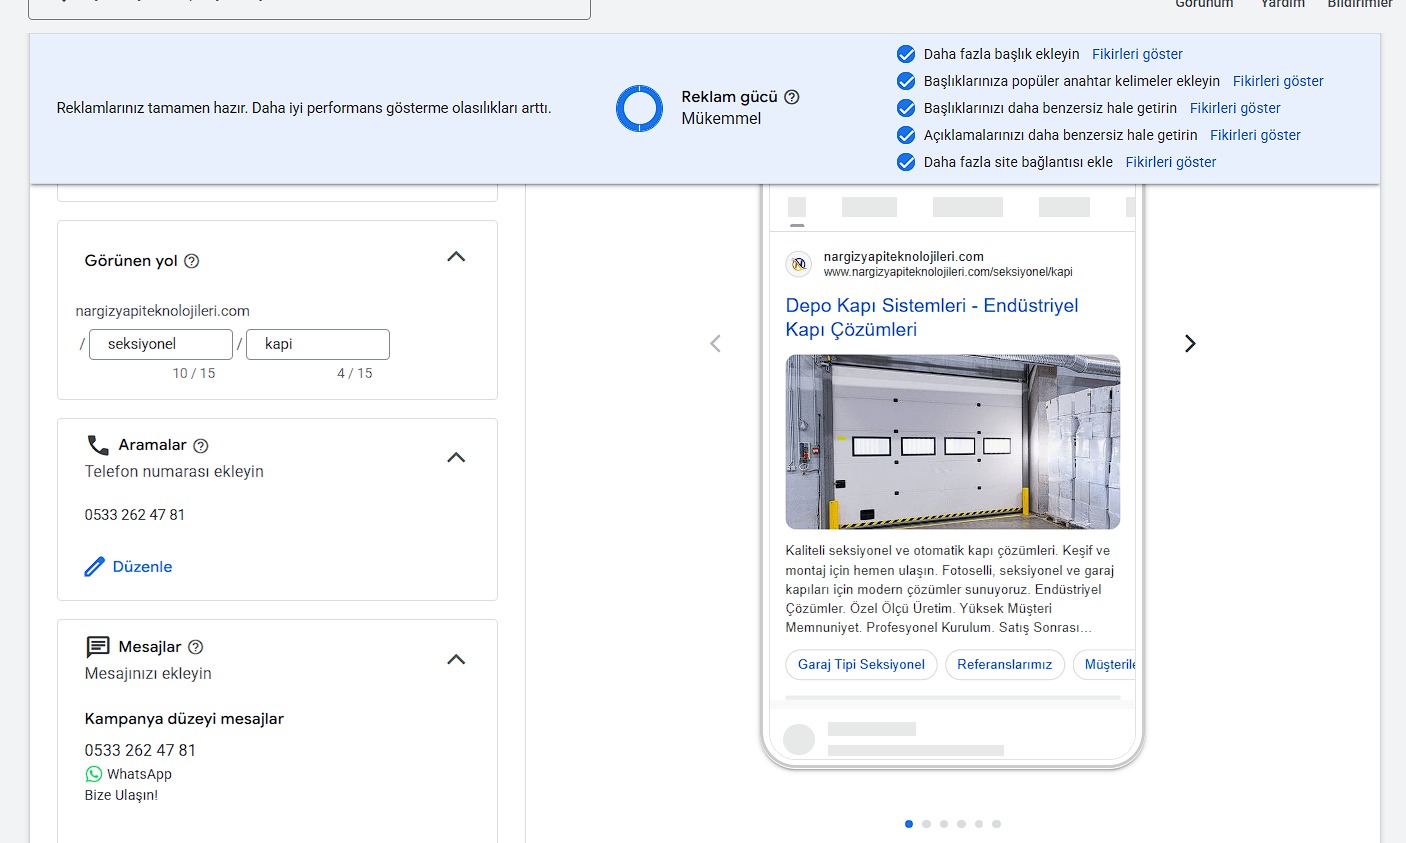The height and width of the screenshot is (843, 1406).
Task: Click checkmark beside Daha fazla başlık ekleyin
Action: click(x=906, y=54)
